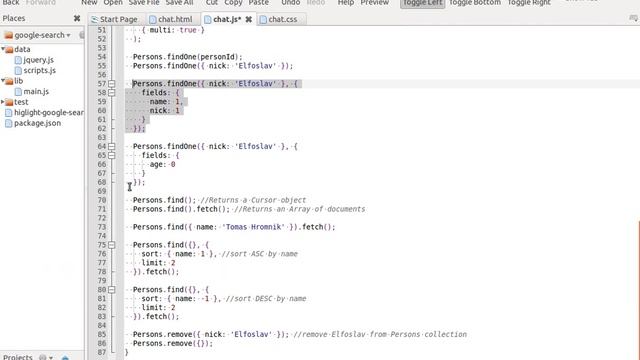The height and width of the screenshot is (360, 640).
Task: Click comment '//Returns a Cursor object'
Action: pyautogui.click(x=253, y=200)
